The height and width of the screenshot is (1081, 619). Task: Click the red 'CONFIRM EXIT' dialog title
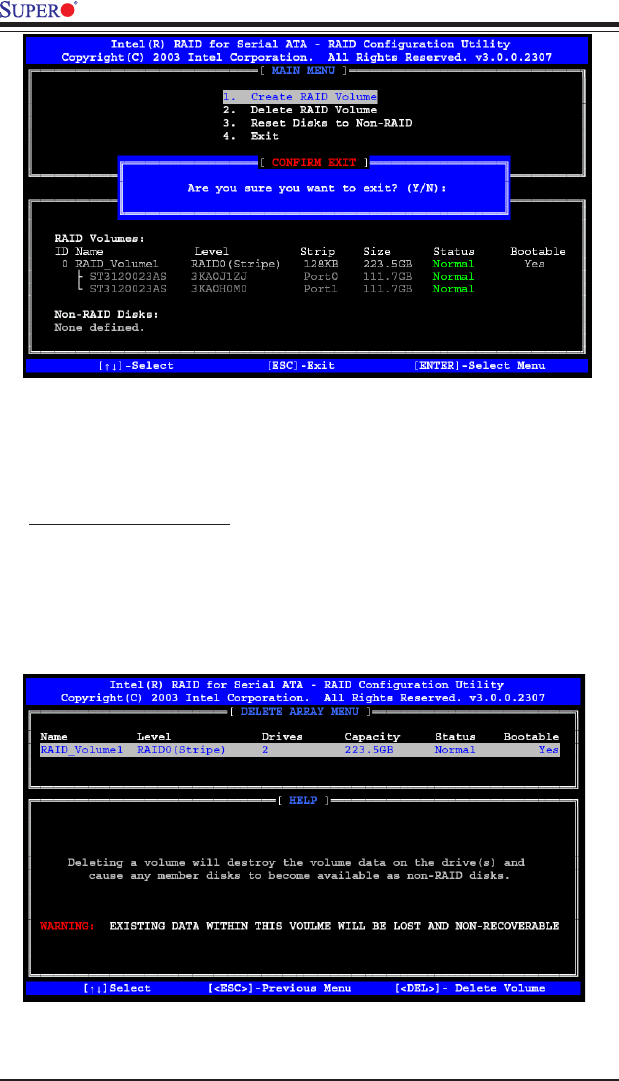tap(314, 163)
